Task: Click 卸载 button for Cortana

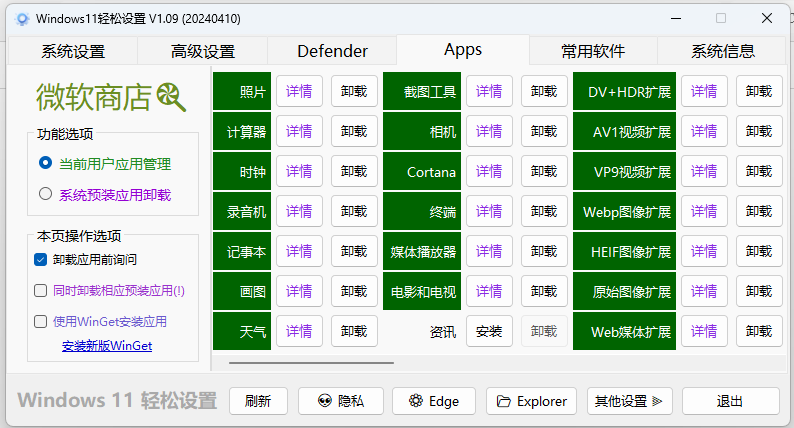Action: click(x=543, y=172)
